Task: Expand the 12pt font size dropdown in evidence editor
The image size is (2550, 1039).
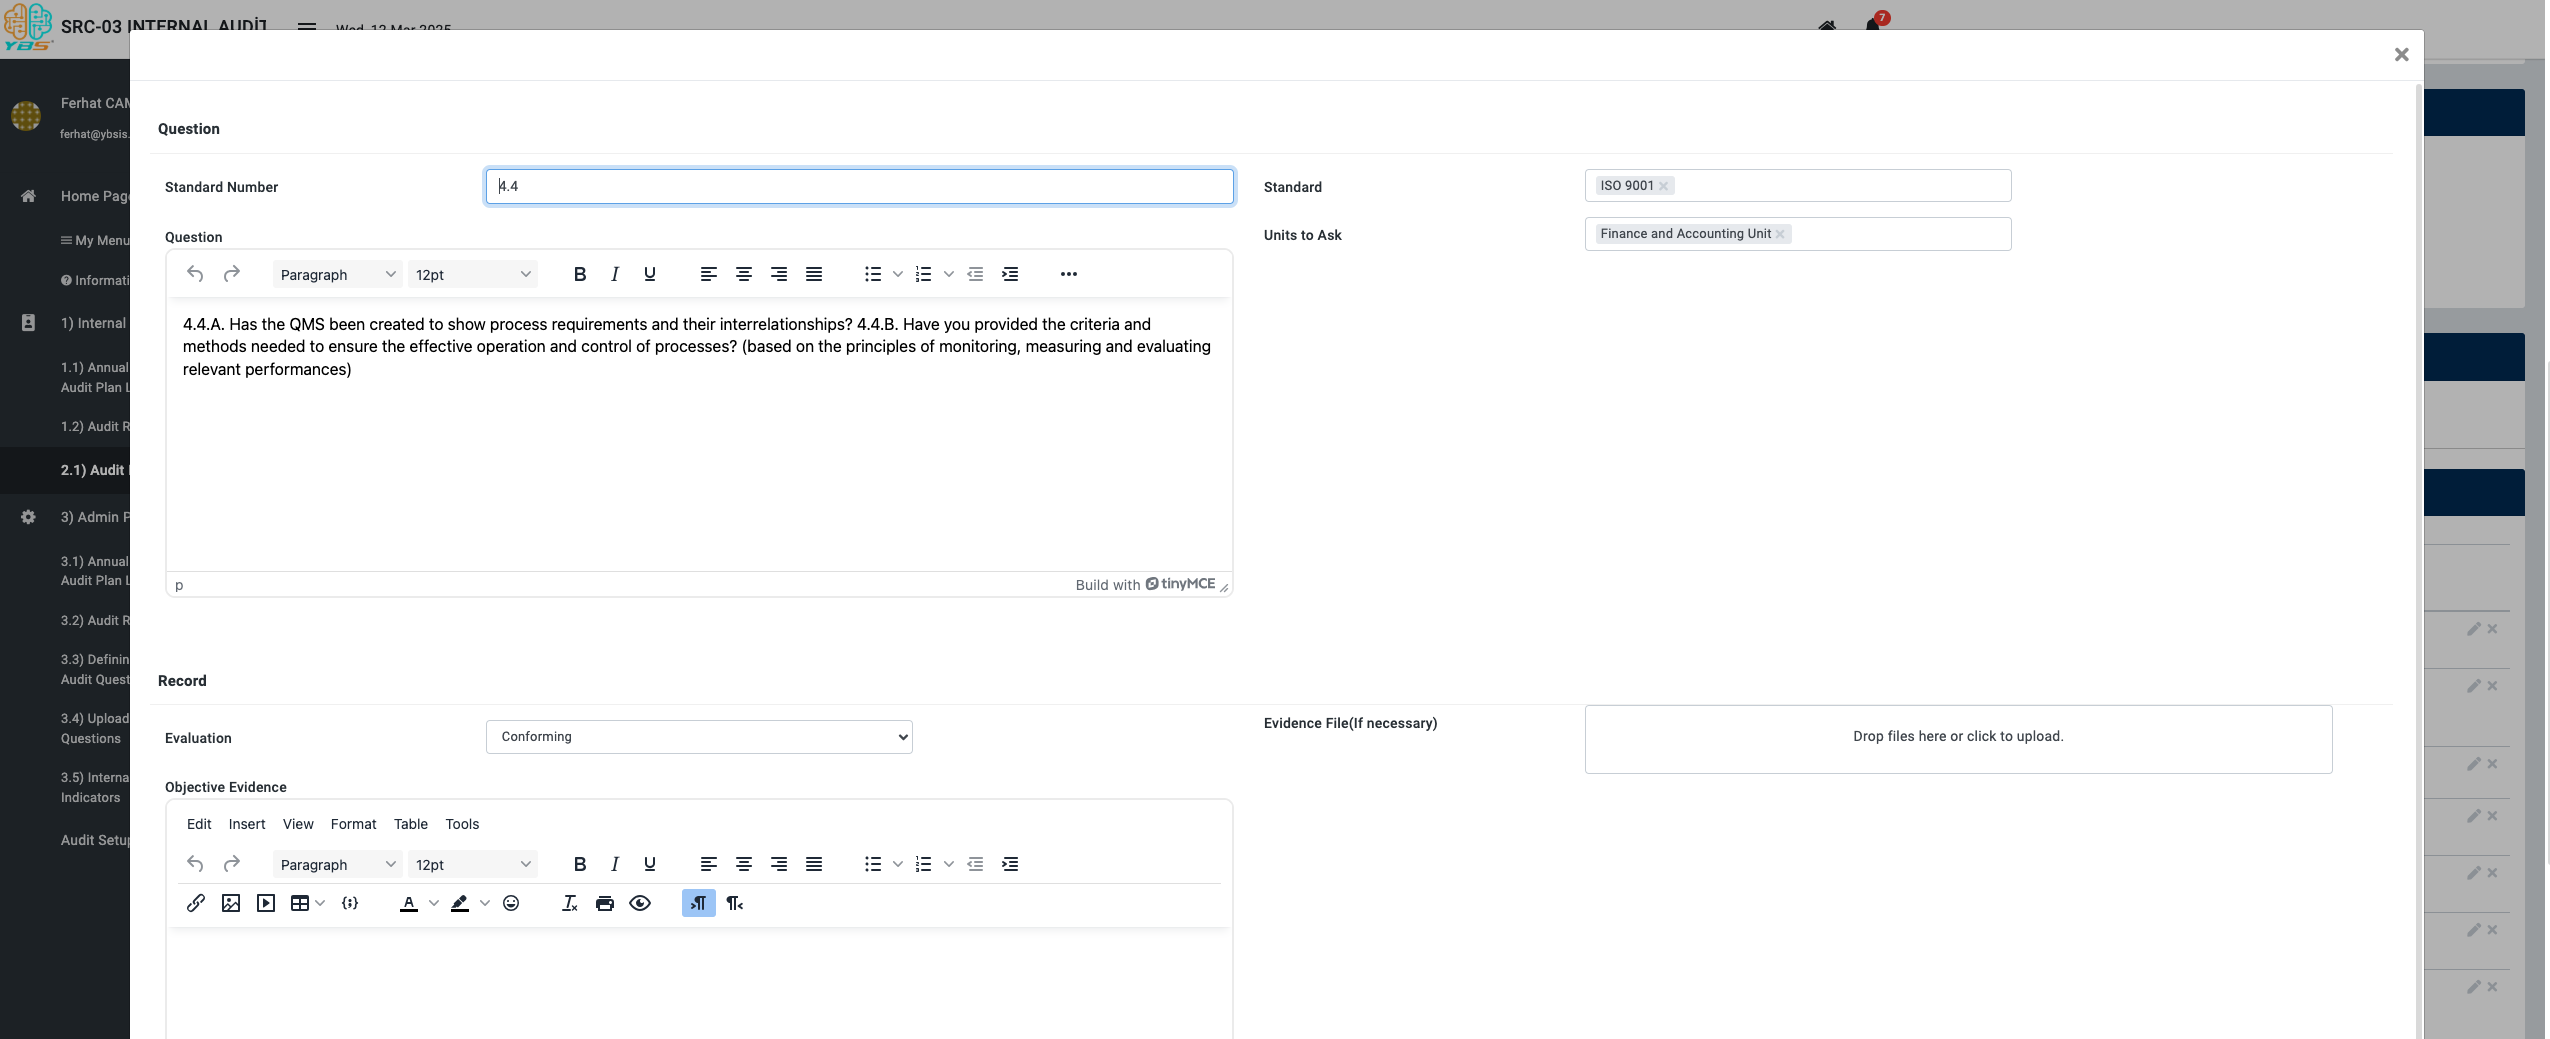Action: click(x=472, y=864)
